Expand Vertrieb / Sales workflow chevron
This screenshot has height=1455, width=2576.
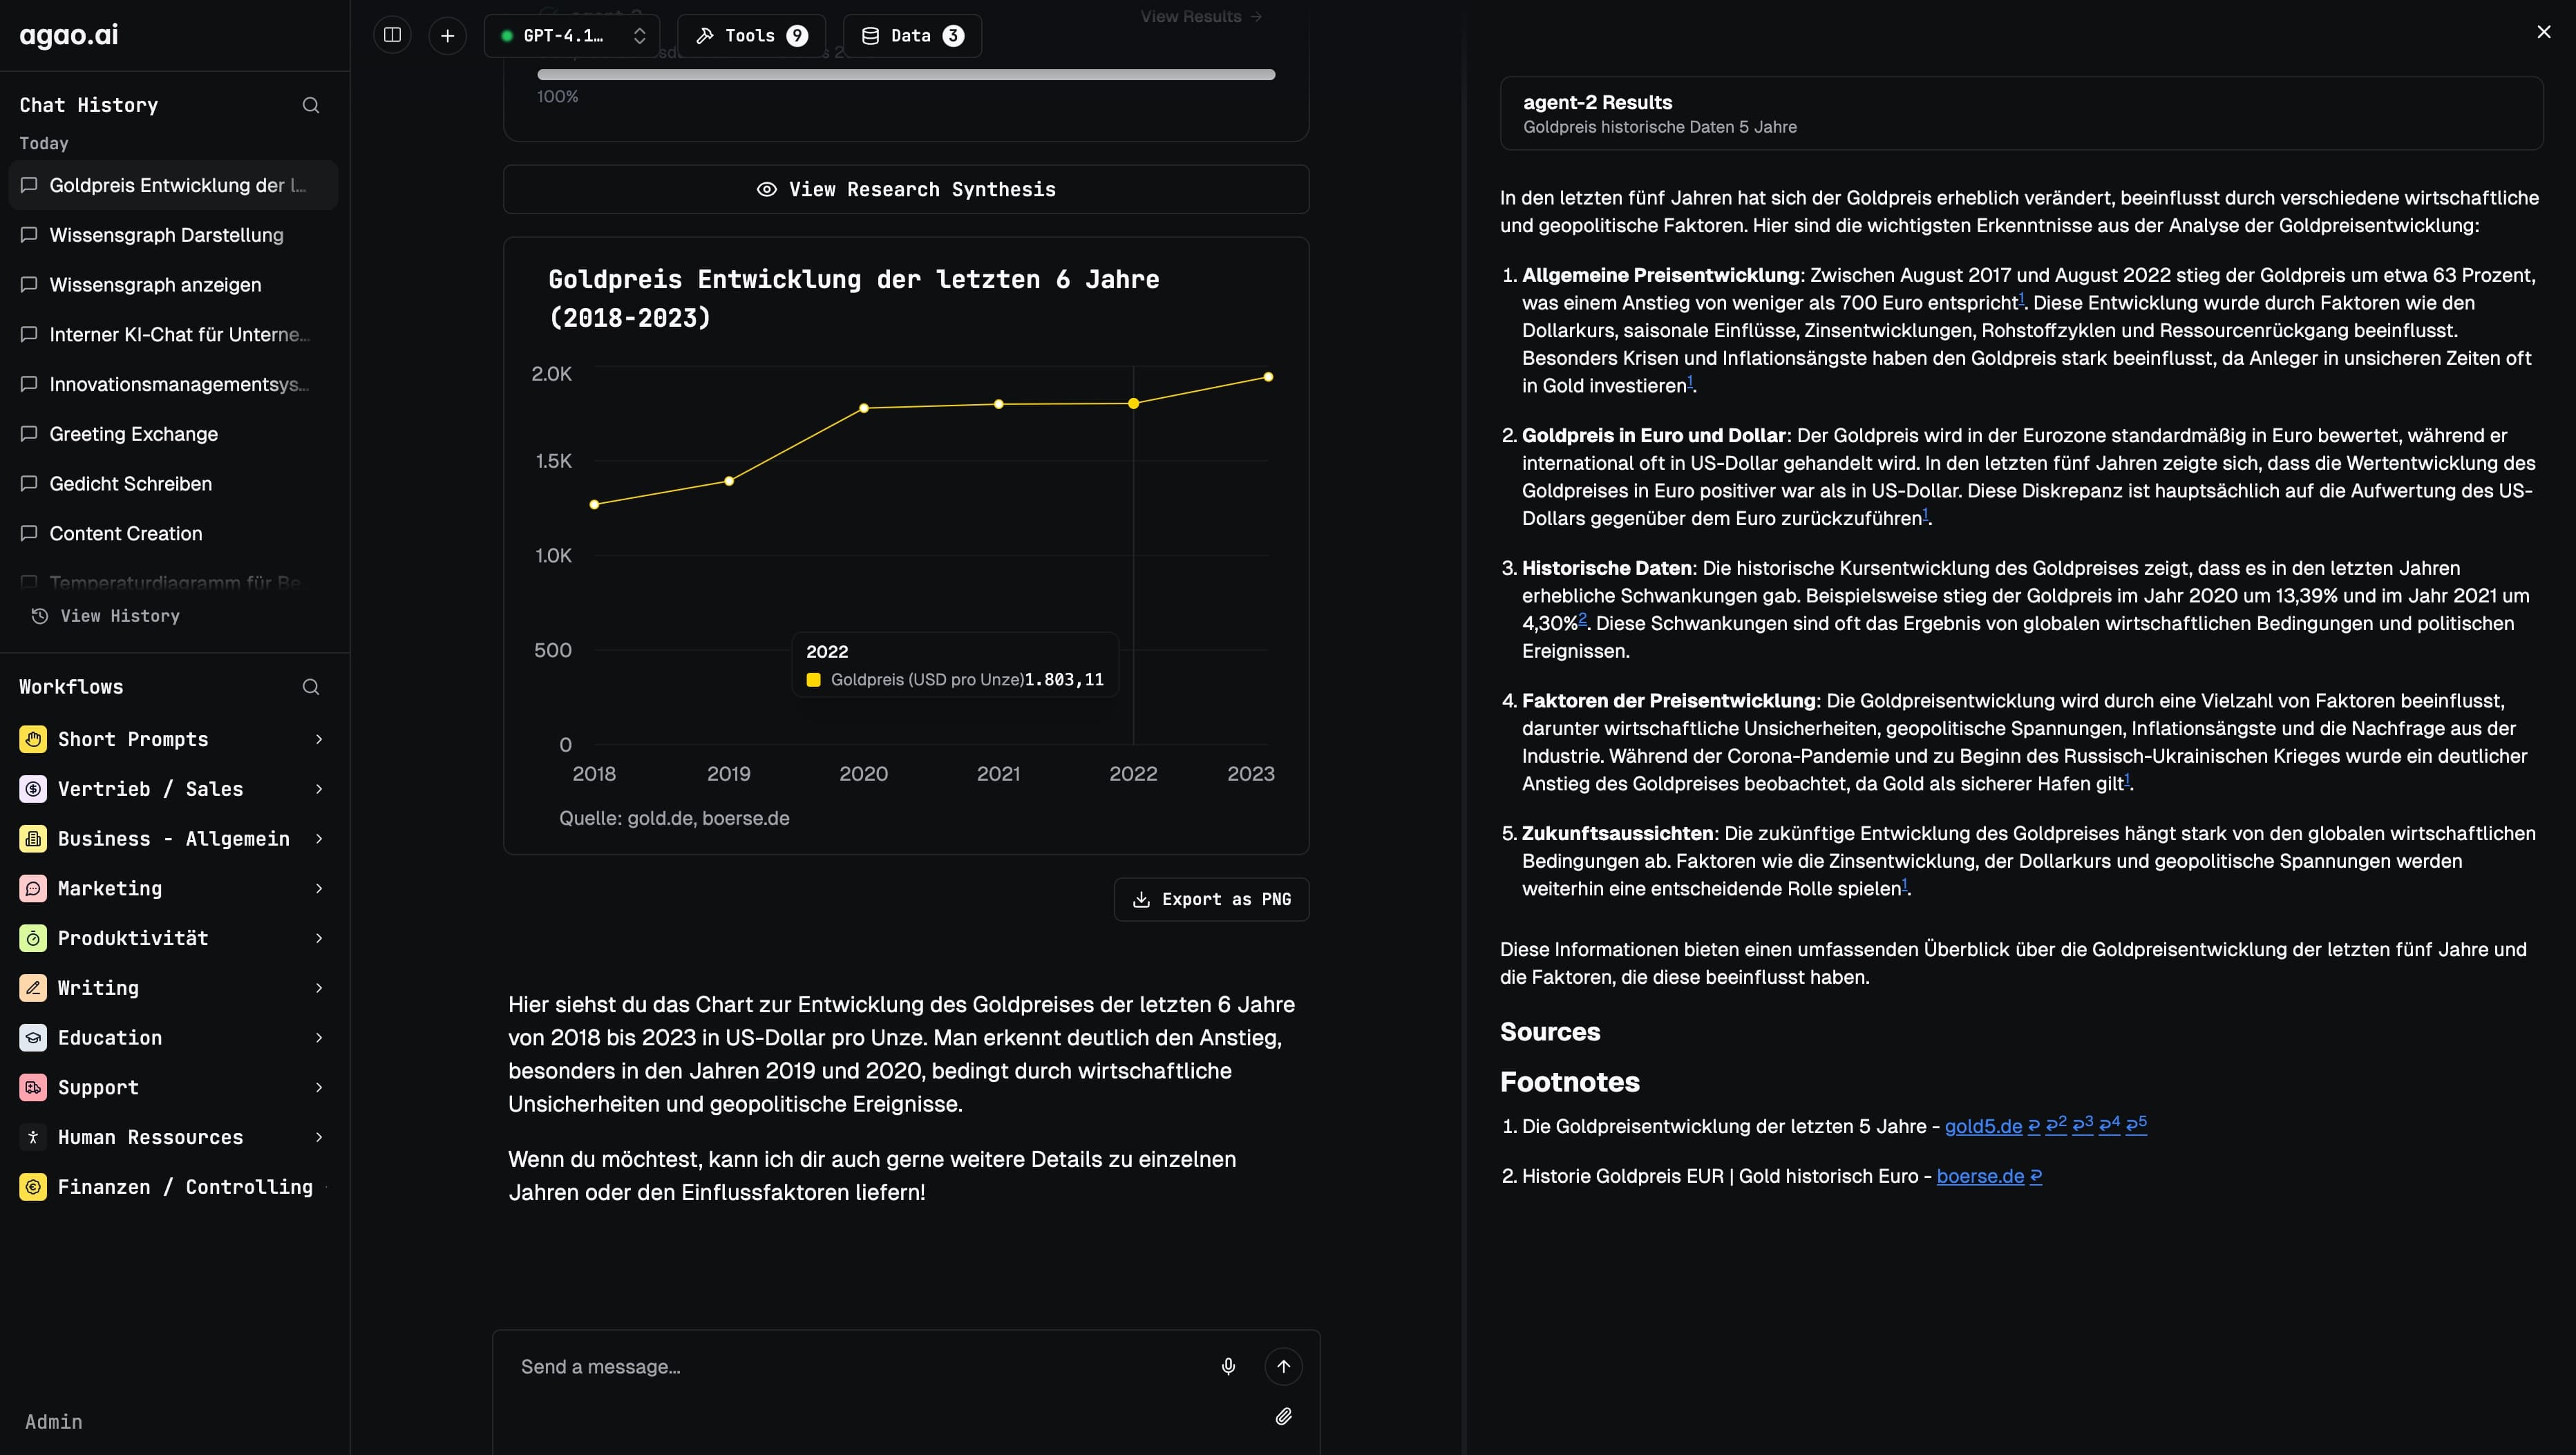pos(319,789)
